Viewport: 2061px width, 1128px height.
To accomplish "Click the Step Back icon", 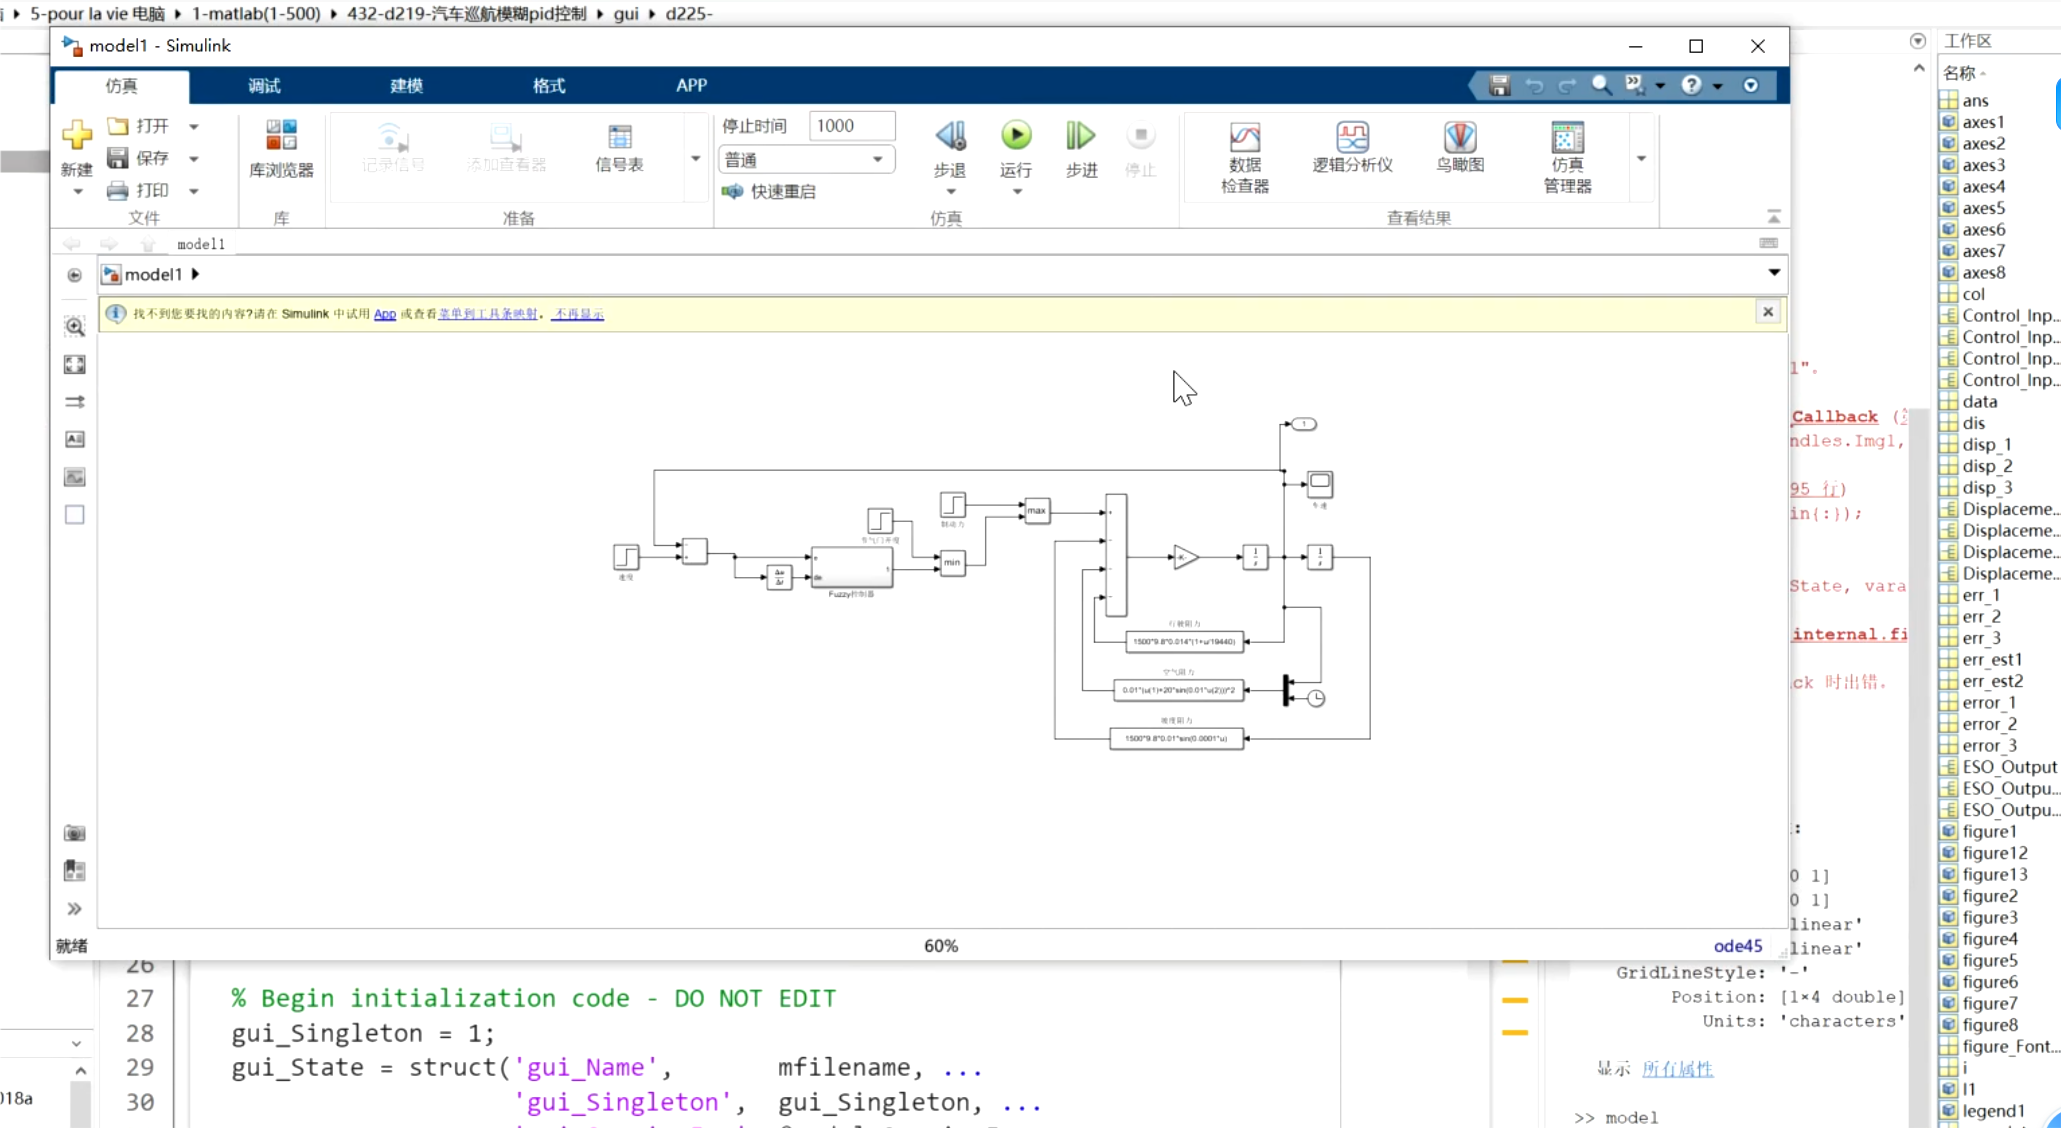I will (949, 136).
